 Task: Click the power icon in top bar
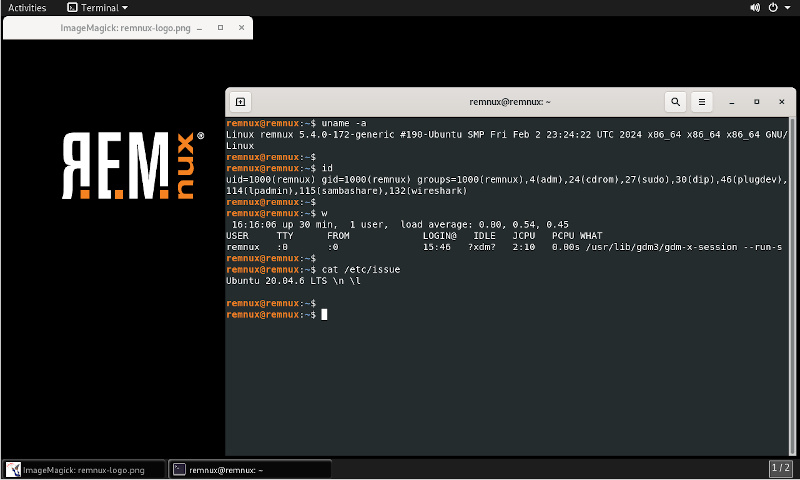(772, 7)
